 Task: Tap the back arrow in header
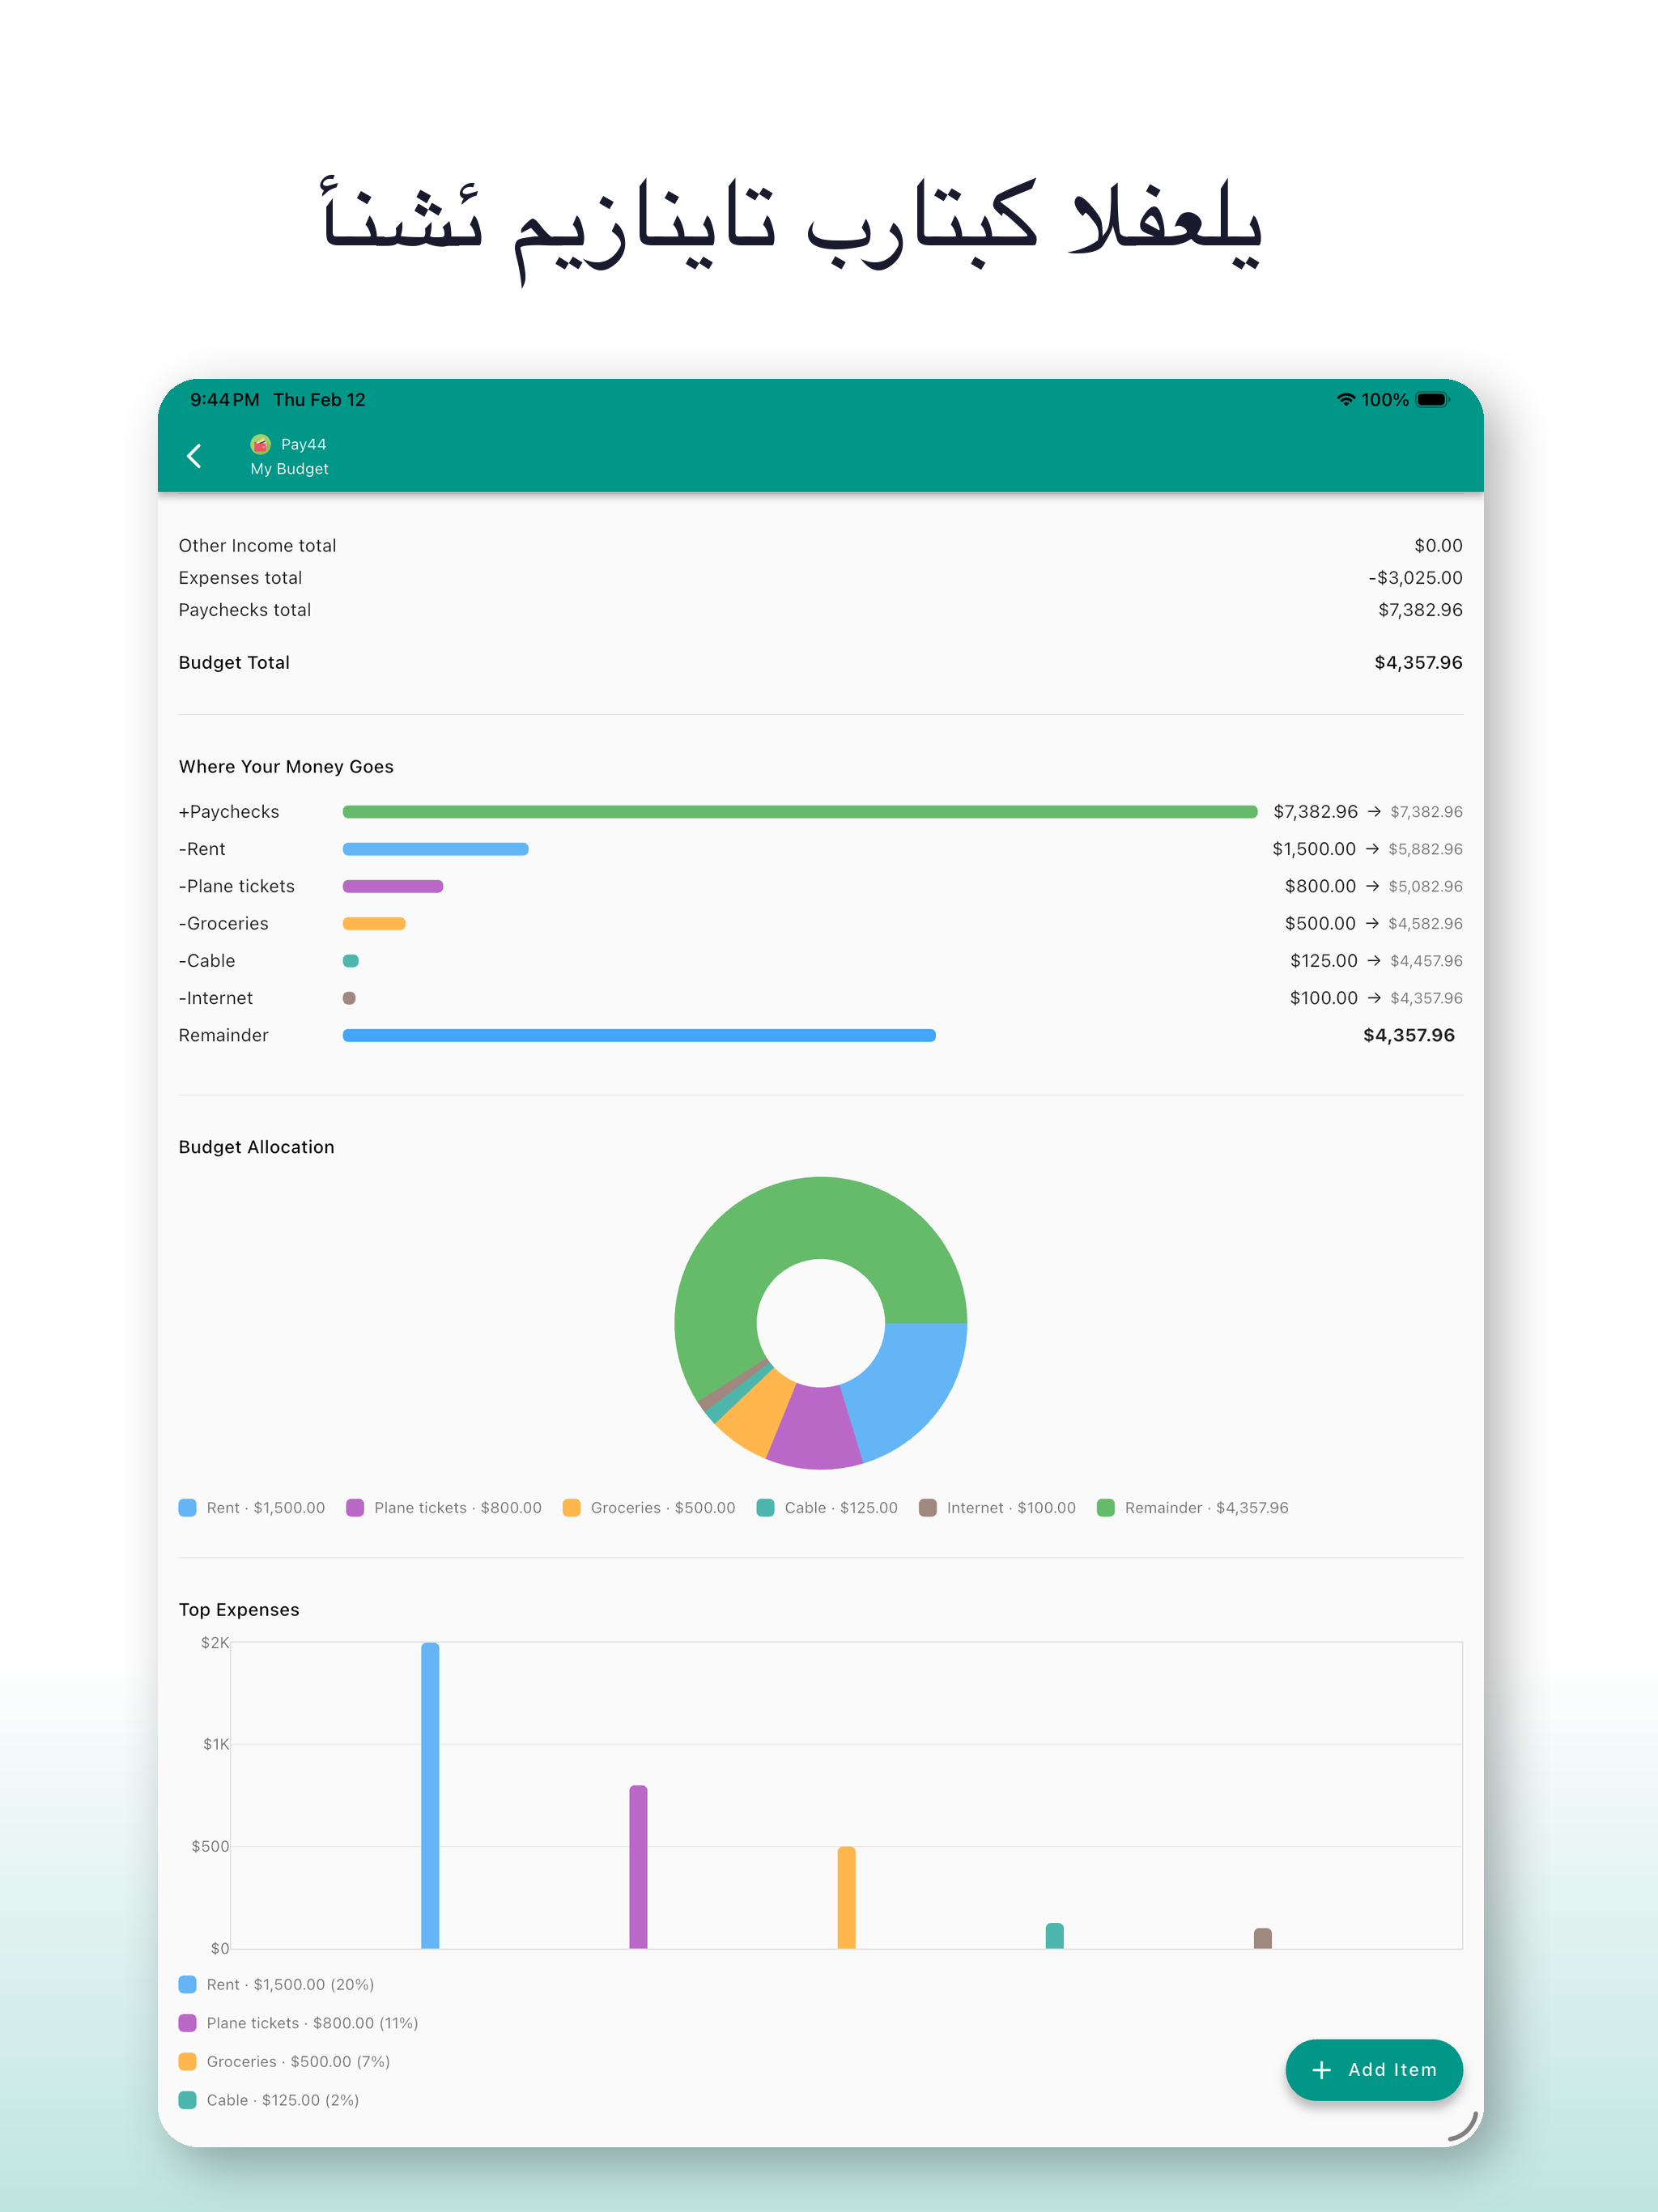coord(195,456)
